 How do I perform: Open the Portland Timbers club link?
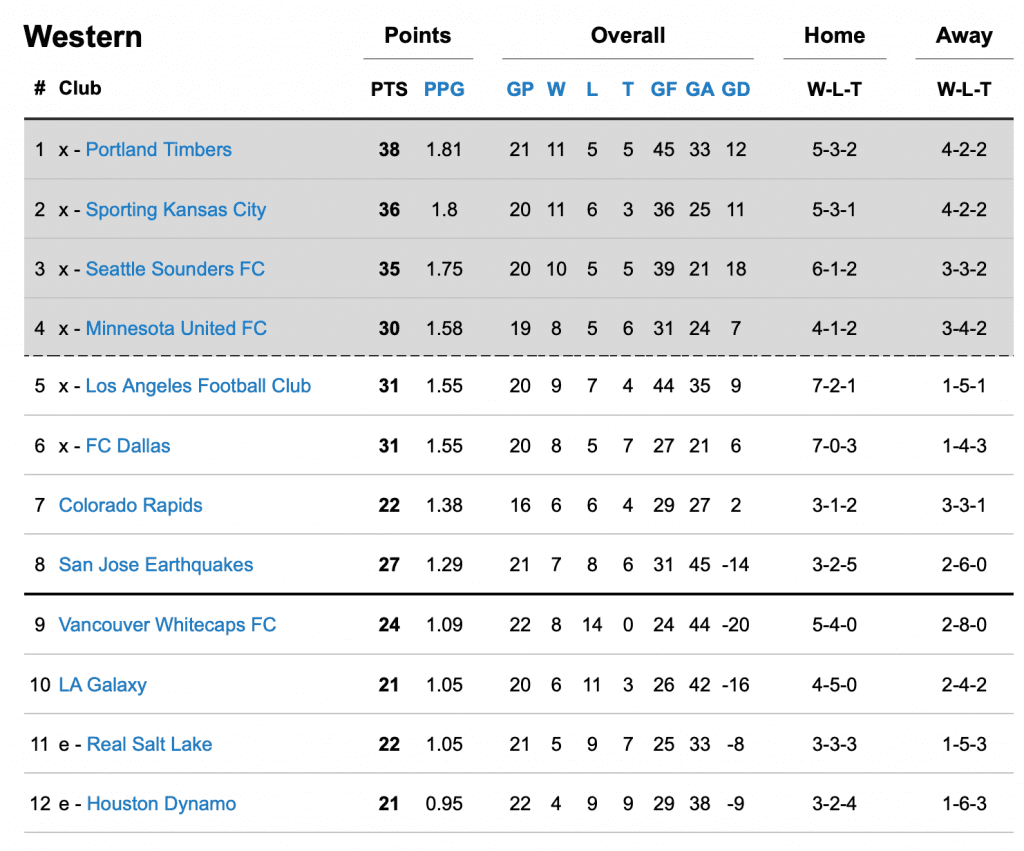click(x=159, y=150)
